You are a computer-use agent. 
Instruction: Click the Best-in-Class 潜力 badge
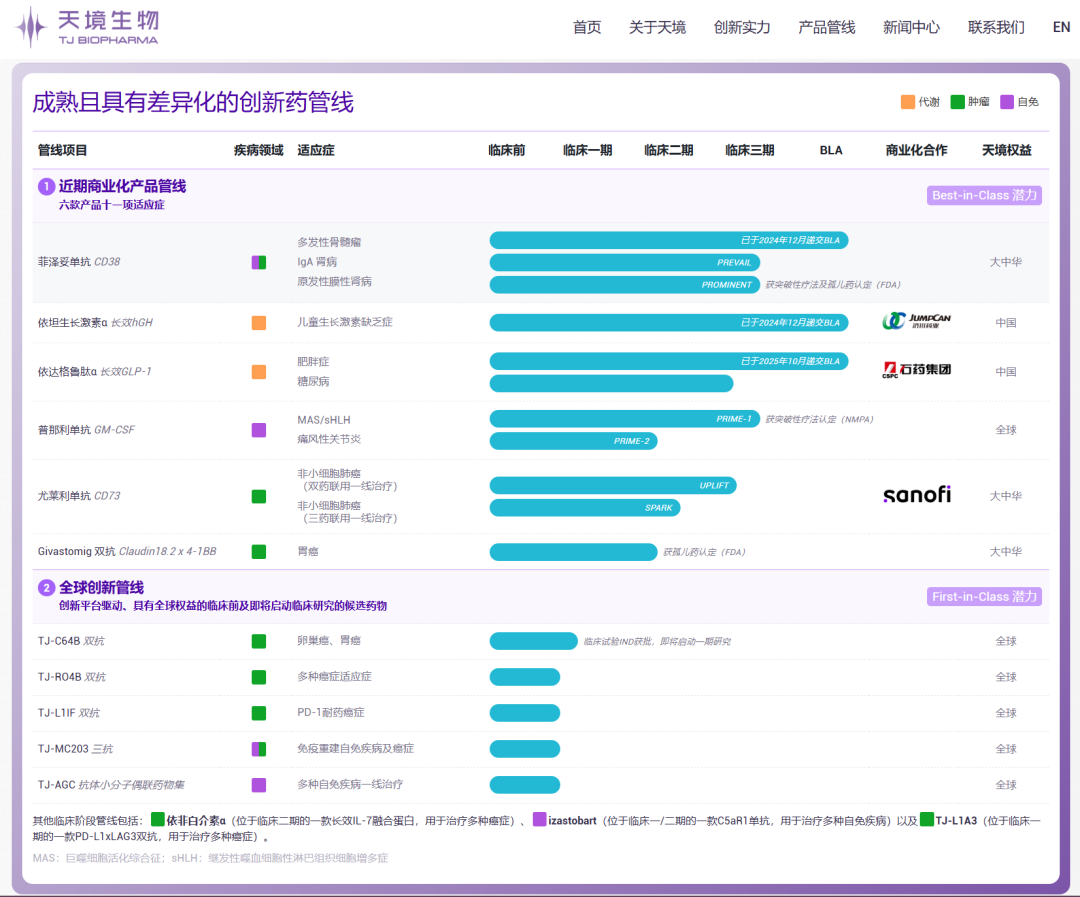click(984, 195)
